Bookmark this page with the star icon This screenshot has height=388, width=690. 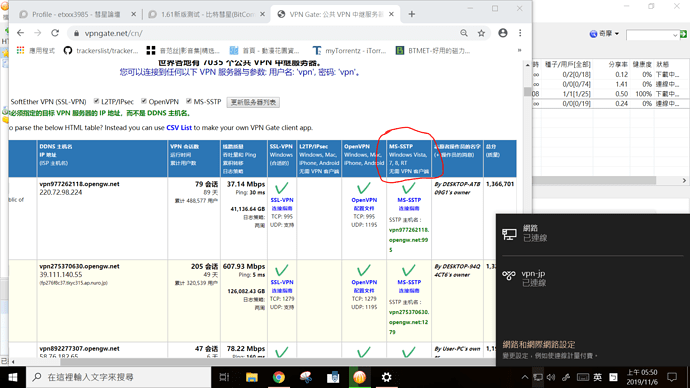[x=481, y=33]
